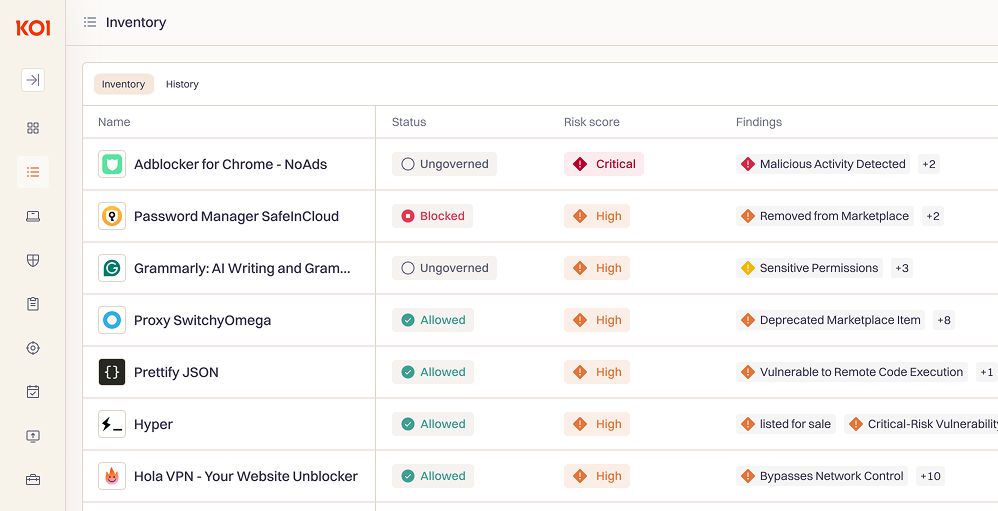Click Allowed status for Proxy SwitchyOmega
This screenshot has height=511, width=998.
[x=433, y=320]
